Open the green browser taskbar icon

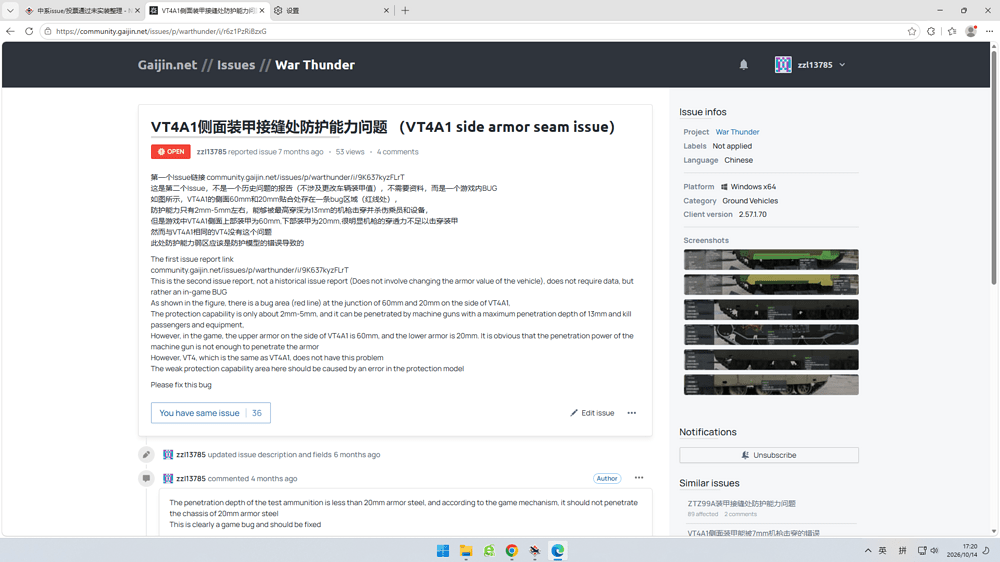489,551
